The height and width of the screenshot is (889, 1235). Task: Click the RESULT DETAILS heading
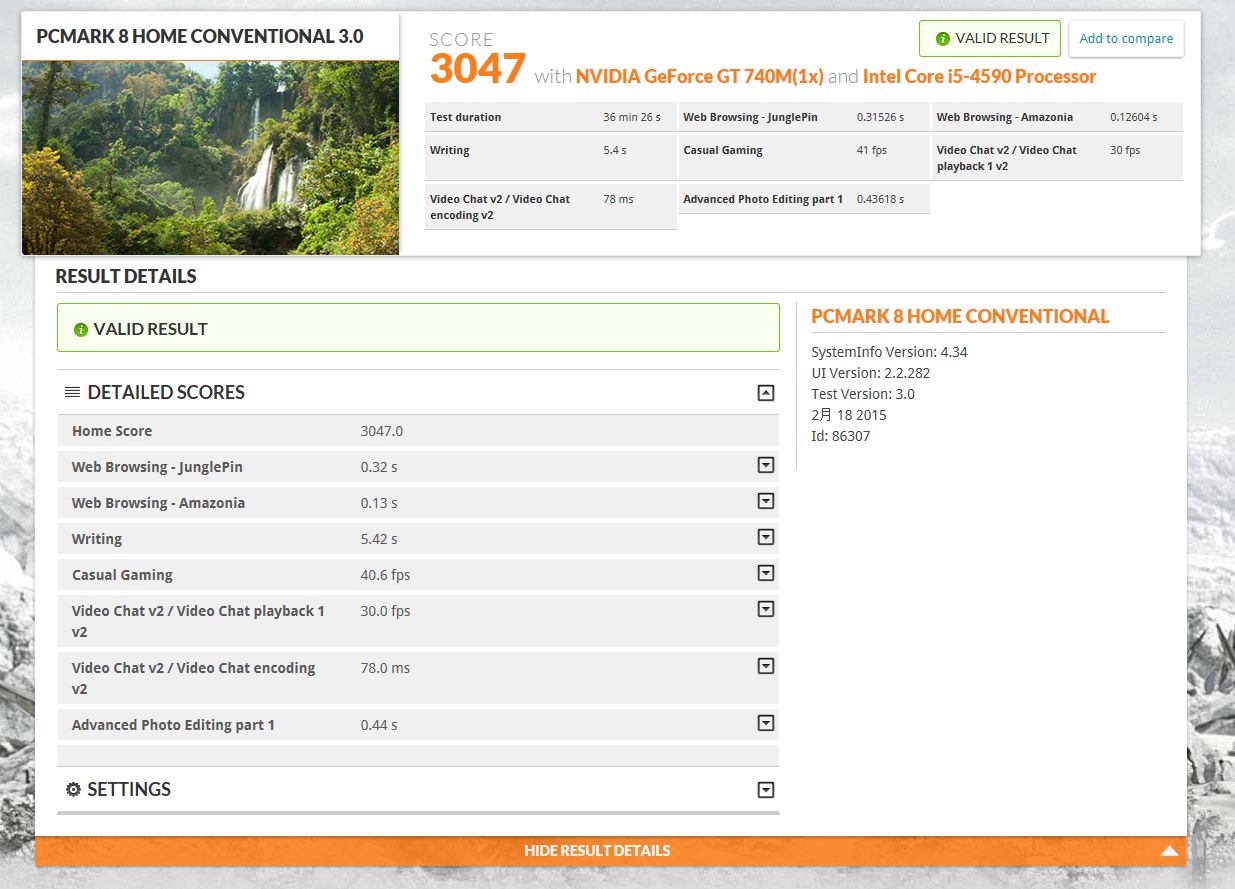pyautogui.click(x=126, y=276)
